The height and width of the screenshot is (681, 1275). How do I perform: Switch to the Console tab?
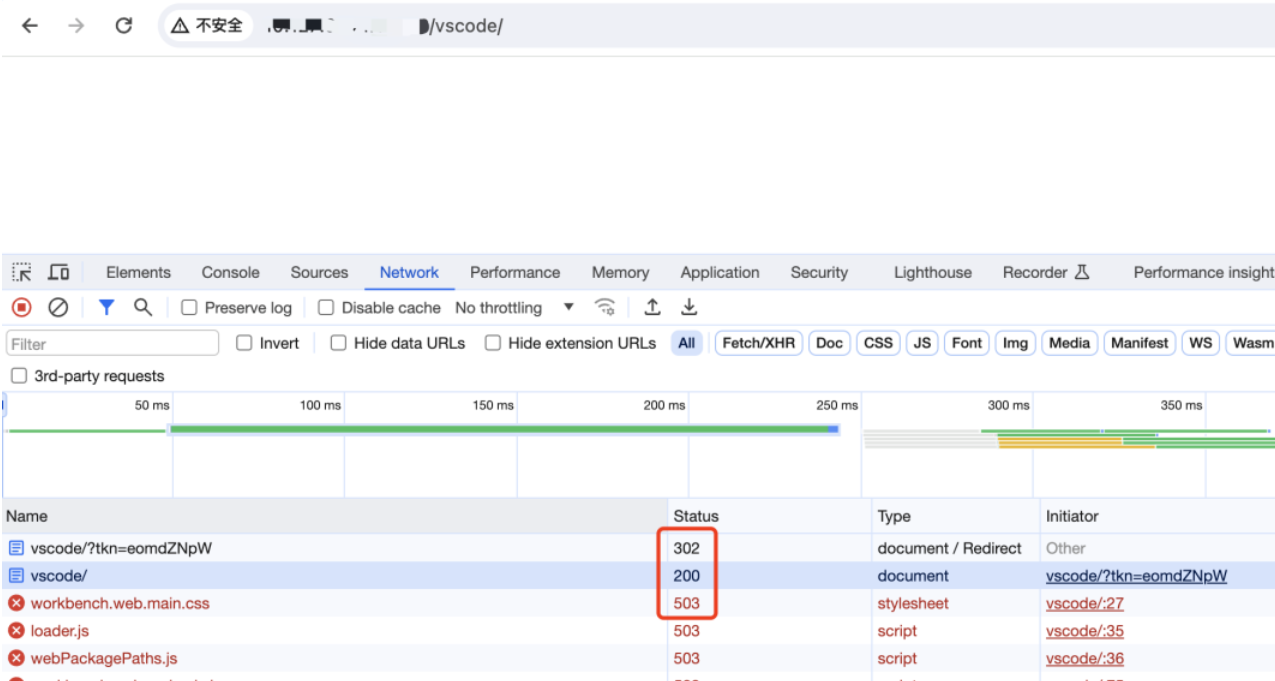[x=230, y=272]
